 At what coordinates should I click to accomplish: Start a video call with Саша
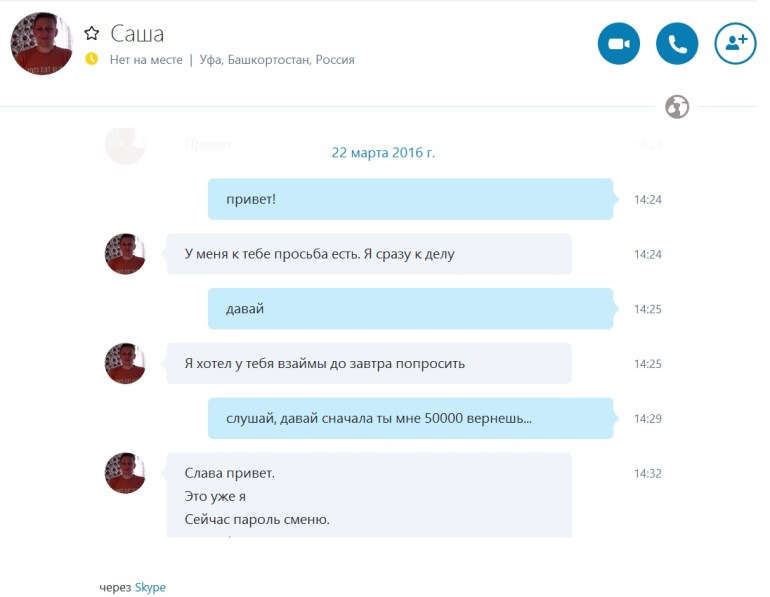pos(618,44)
